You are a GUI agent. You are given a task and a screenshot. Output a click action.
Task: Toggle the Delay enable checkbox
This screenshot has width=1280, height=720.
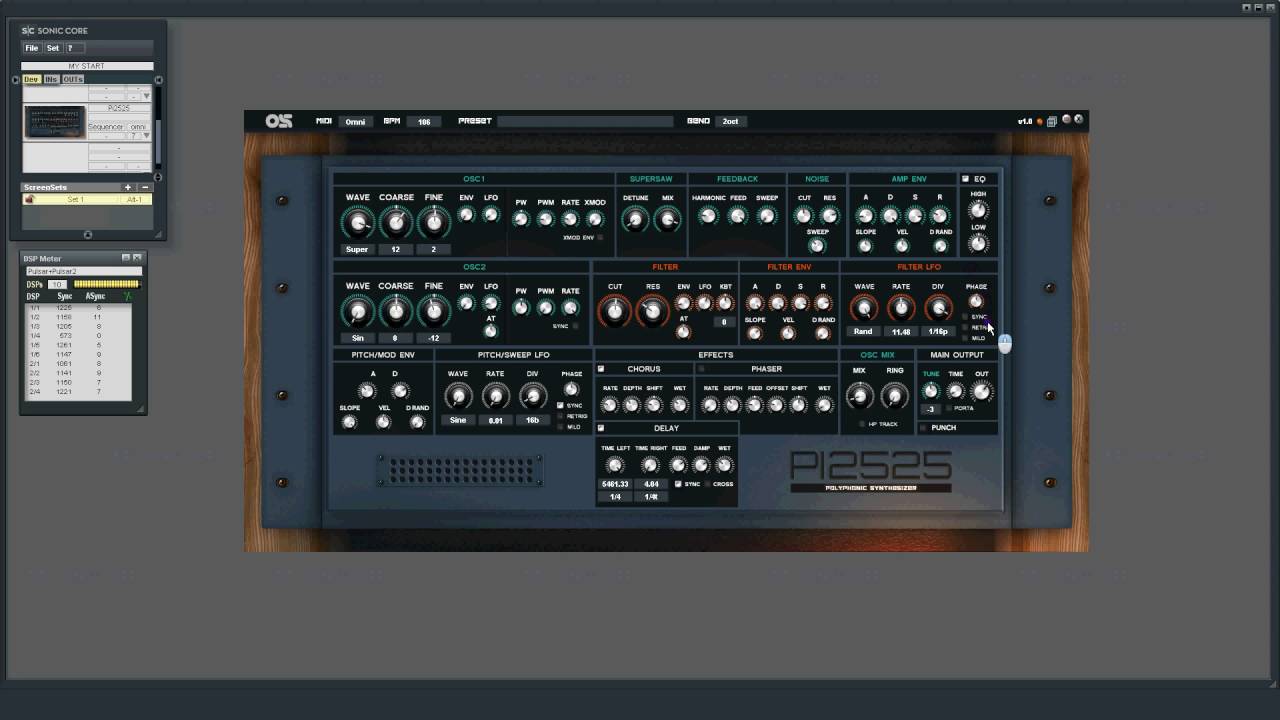pyautogui.click(x=601, y=428)
